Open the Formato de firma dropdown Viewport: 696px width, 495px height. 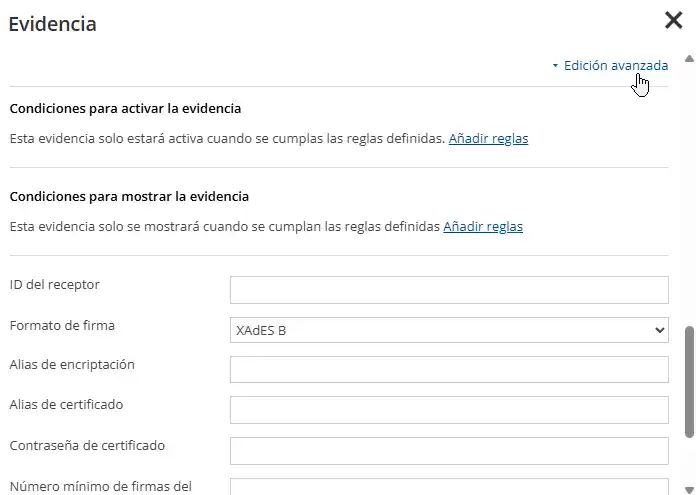coord(449,330)
